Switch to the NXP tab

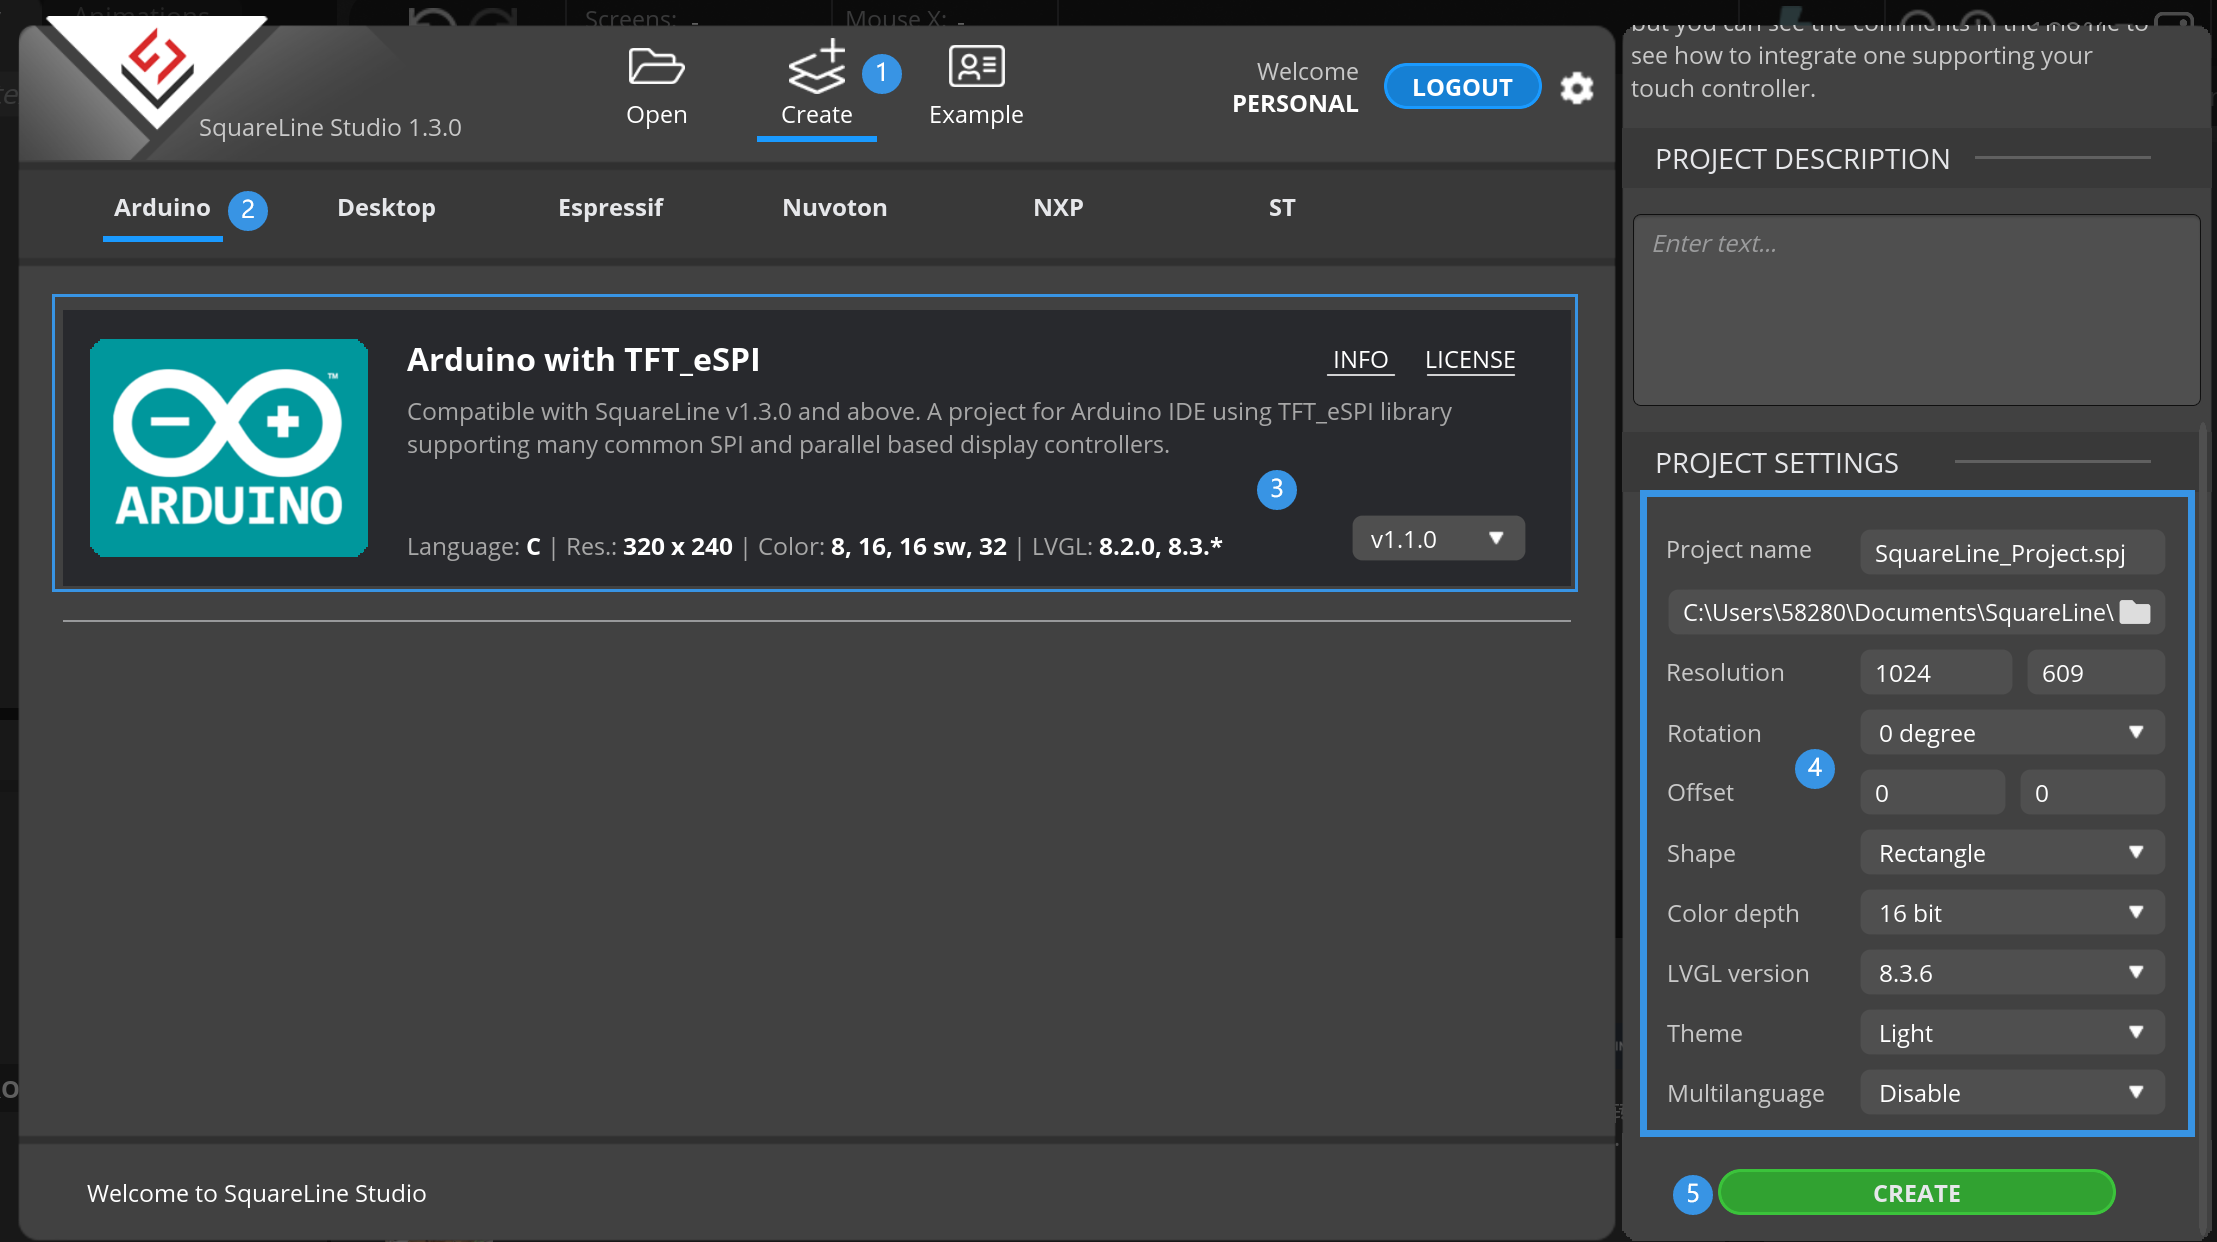coord(1058,208)
